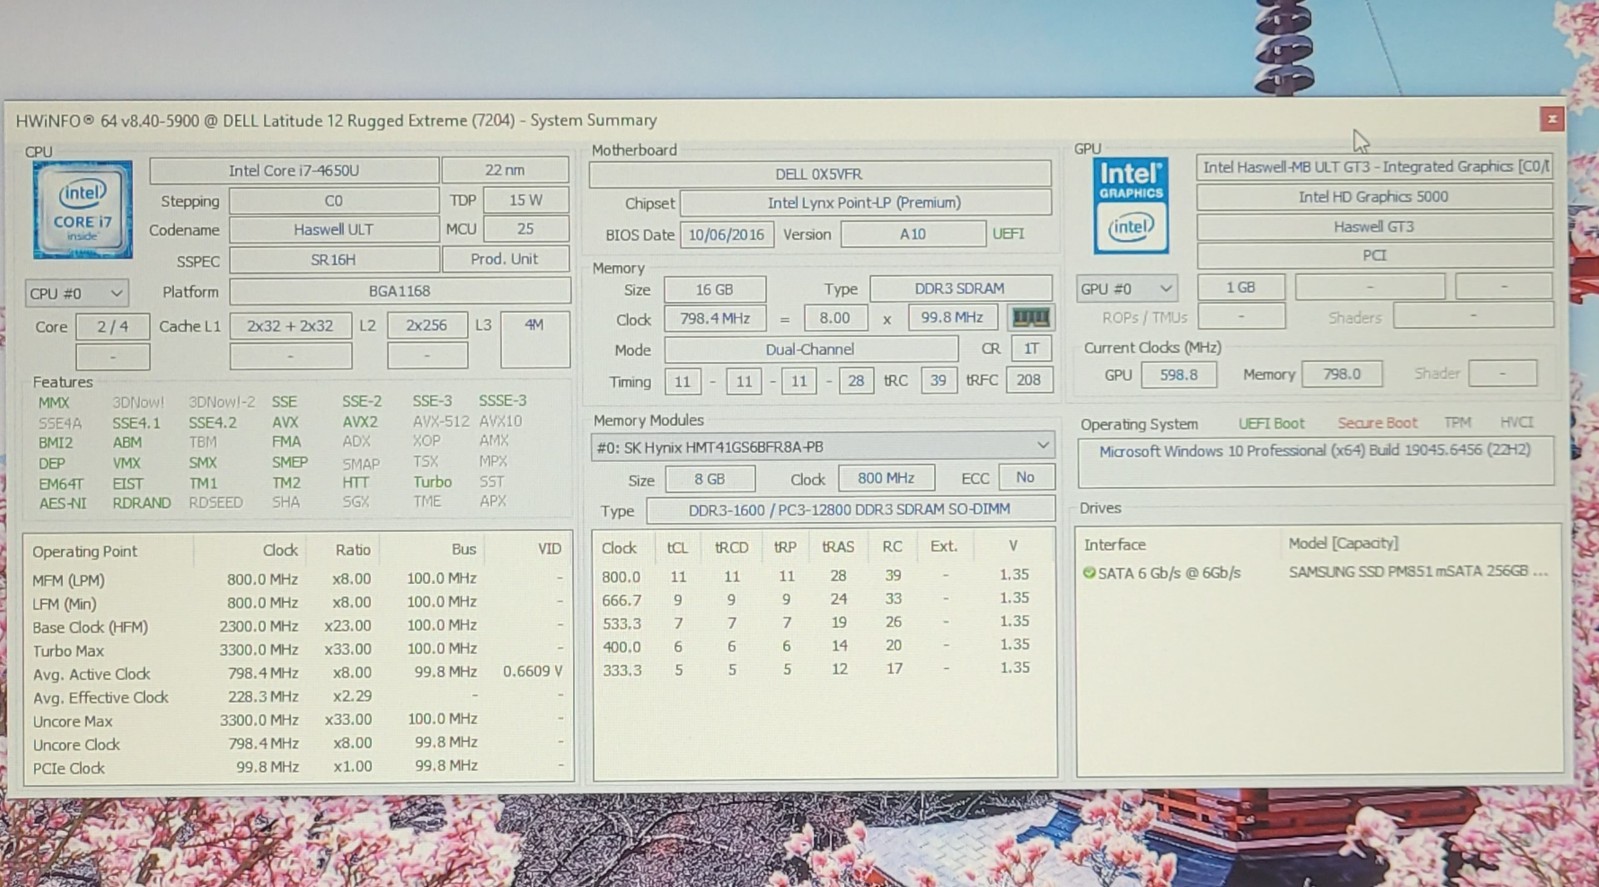Click the Avg. Effective Clock row

298,697
